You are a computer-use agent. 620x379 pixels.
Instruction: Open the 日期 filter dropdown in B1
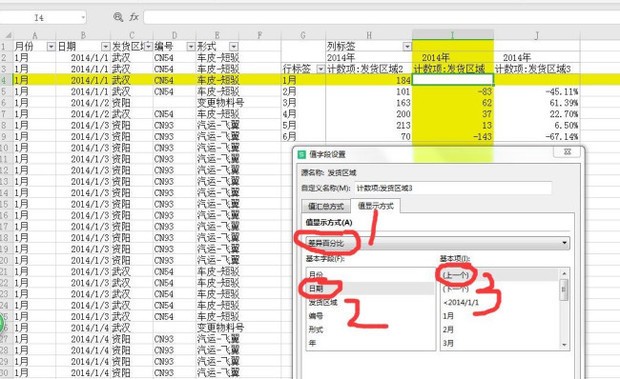click(105, 47)
